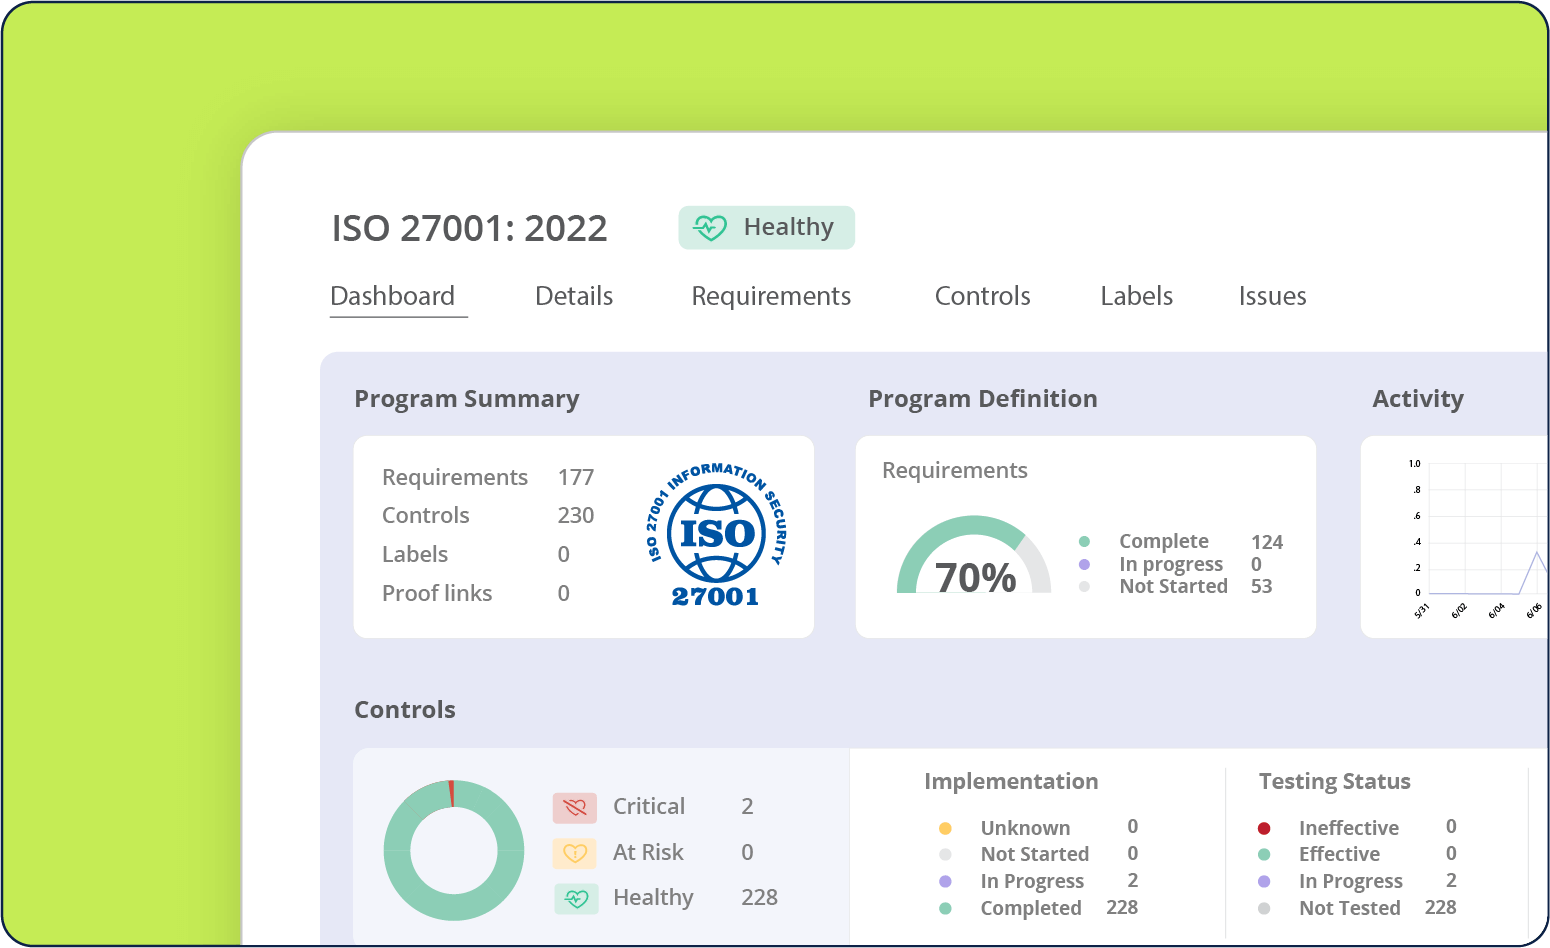Click the In progress legend dot under Requirements
This screenshot has width=1550, height=948.
(x=1084, y=564)
